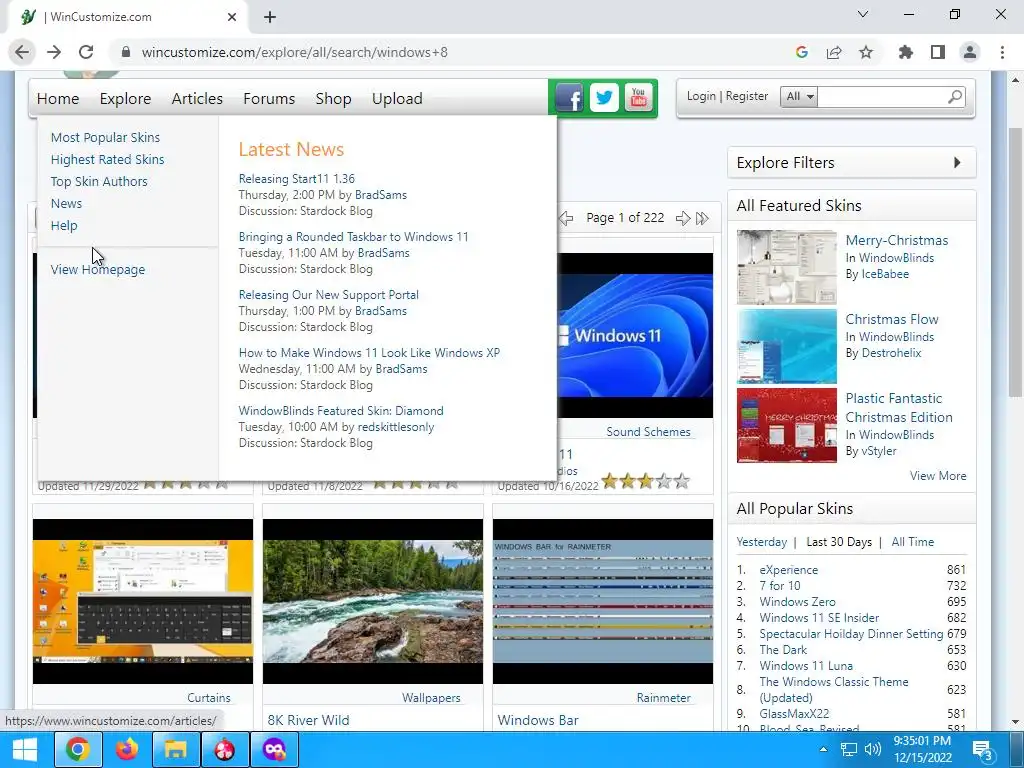Click the Google icon in address bar
This screenshot has width=1024, height=768.
(x=802, y=52)
